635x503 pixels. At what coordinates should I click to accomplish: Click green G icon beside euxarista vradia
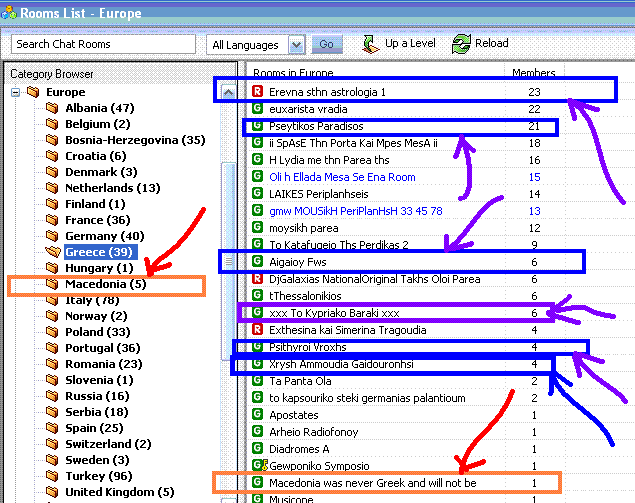(258, 108)
